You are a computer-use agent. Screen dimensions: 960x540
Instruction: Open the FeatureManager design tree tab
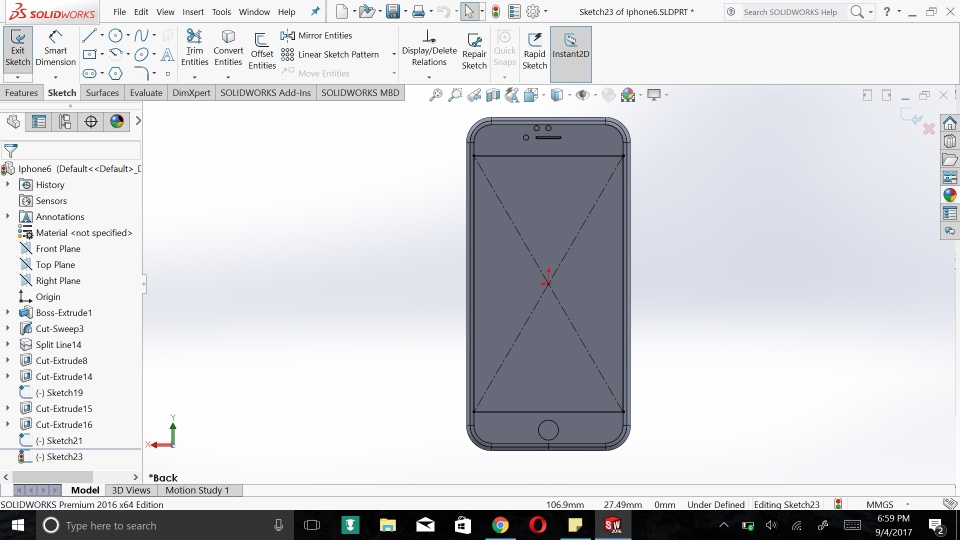click(13, 122)
